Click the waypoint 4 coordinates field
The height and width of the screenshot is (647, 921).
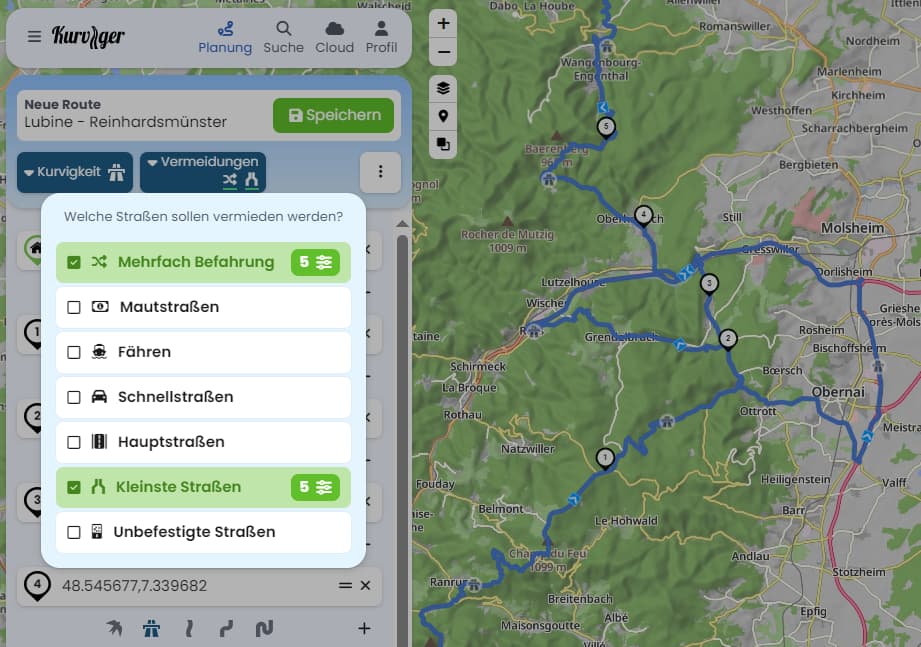(x=190, y=586)
